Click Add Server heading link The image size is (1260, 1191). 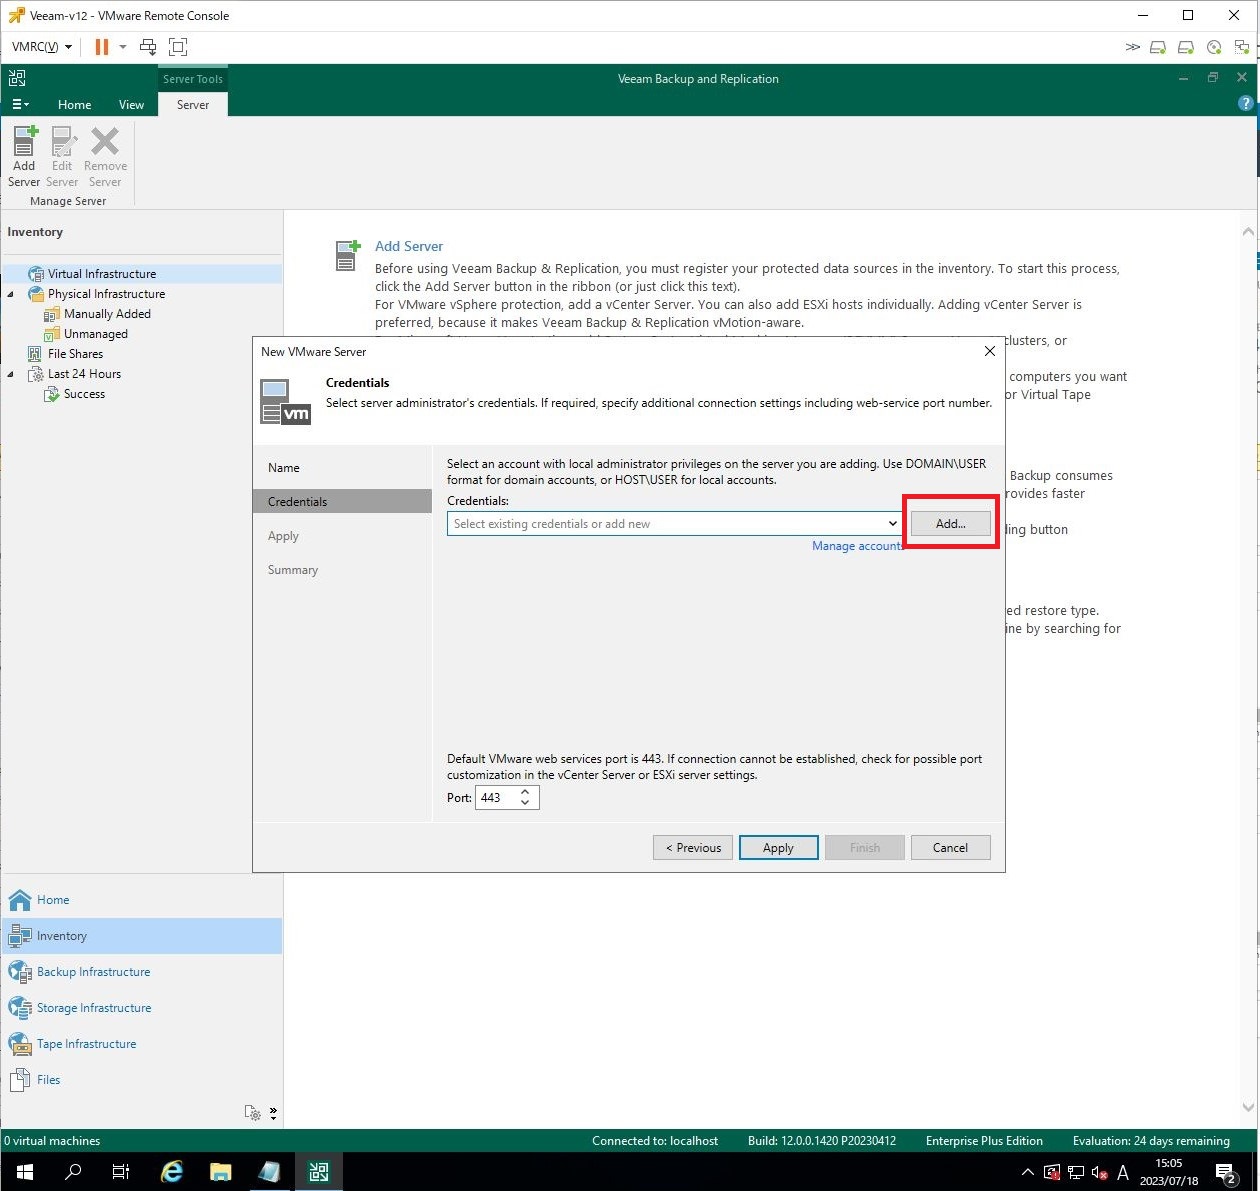pos(409,246)
